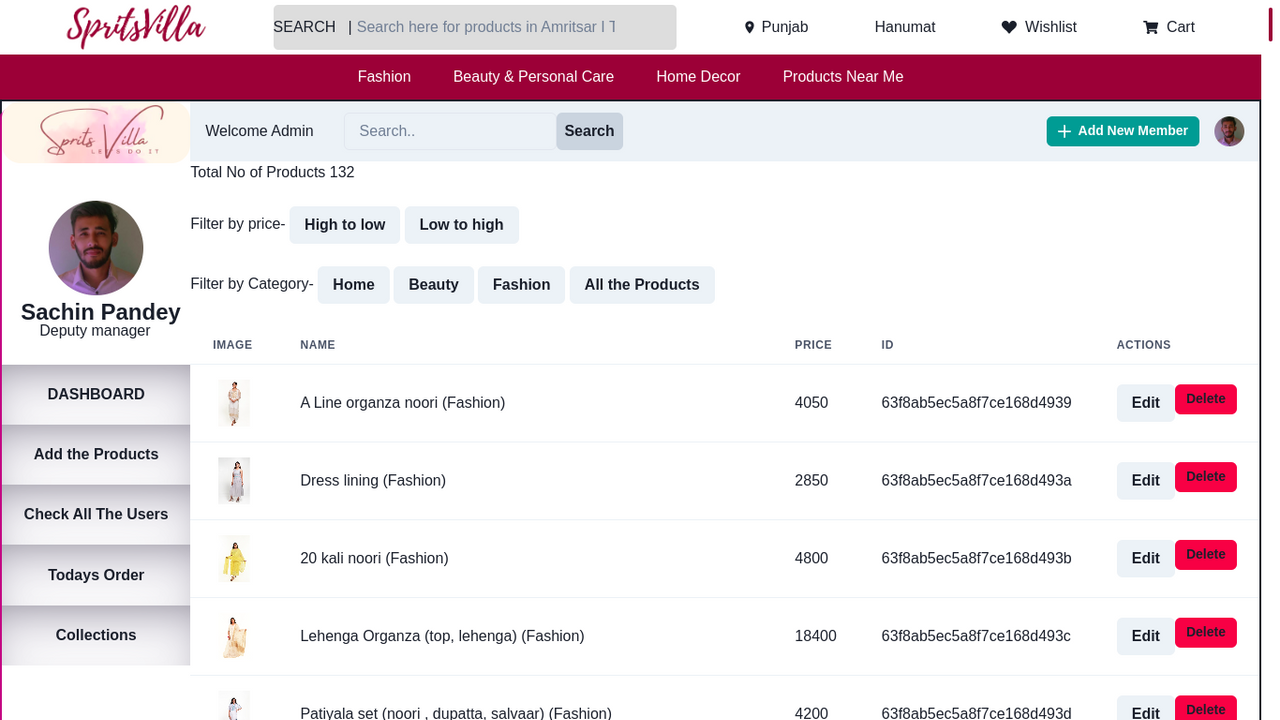Screen dimensions: 1280x720
Task: Delete the Dress lining product
Action: click(1205, 477)
